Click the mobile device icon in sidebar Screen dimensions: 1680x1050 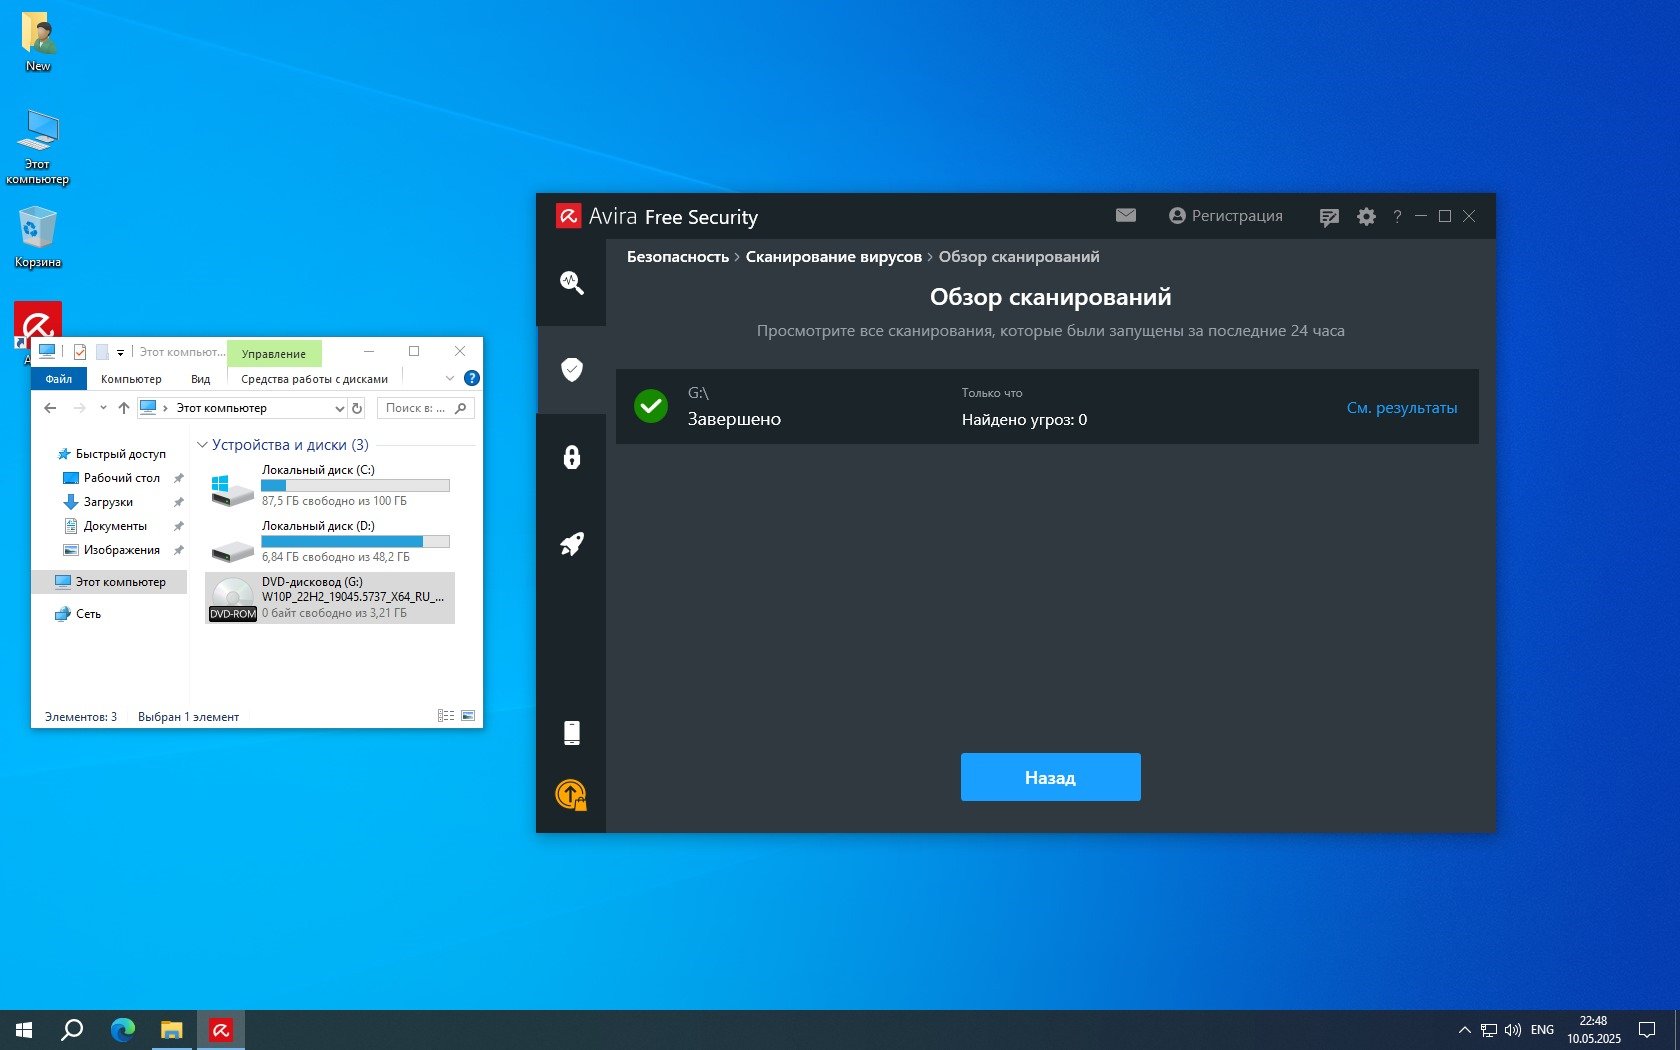[571, 733]
